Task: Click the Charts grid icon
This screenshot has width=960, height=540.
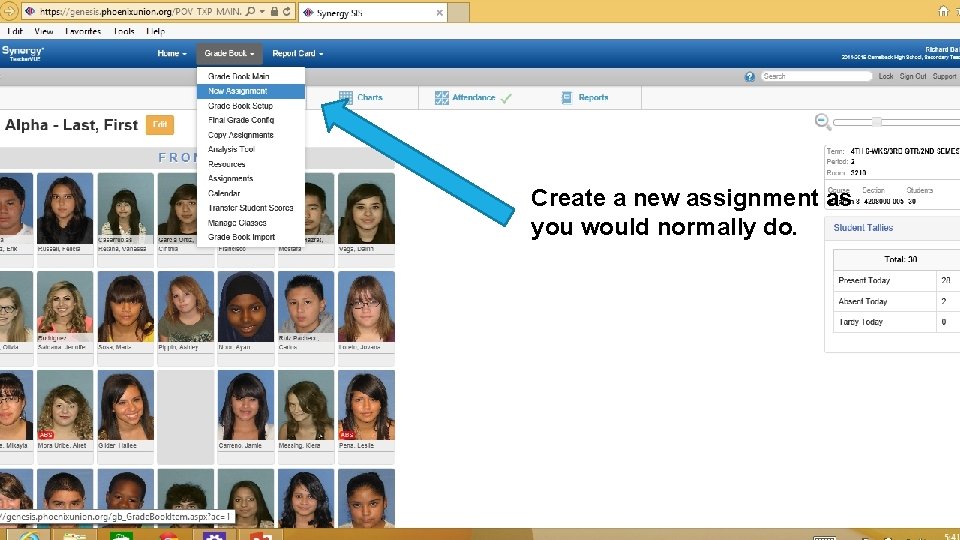Action: click(346, 98)
